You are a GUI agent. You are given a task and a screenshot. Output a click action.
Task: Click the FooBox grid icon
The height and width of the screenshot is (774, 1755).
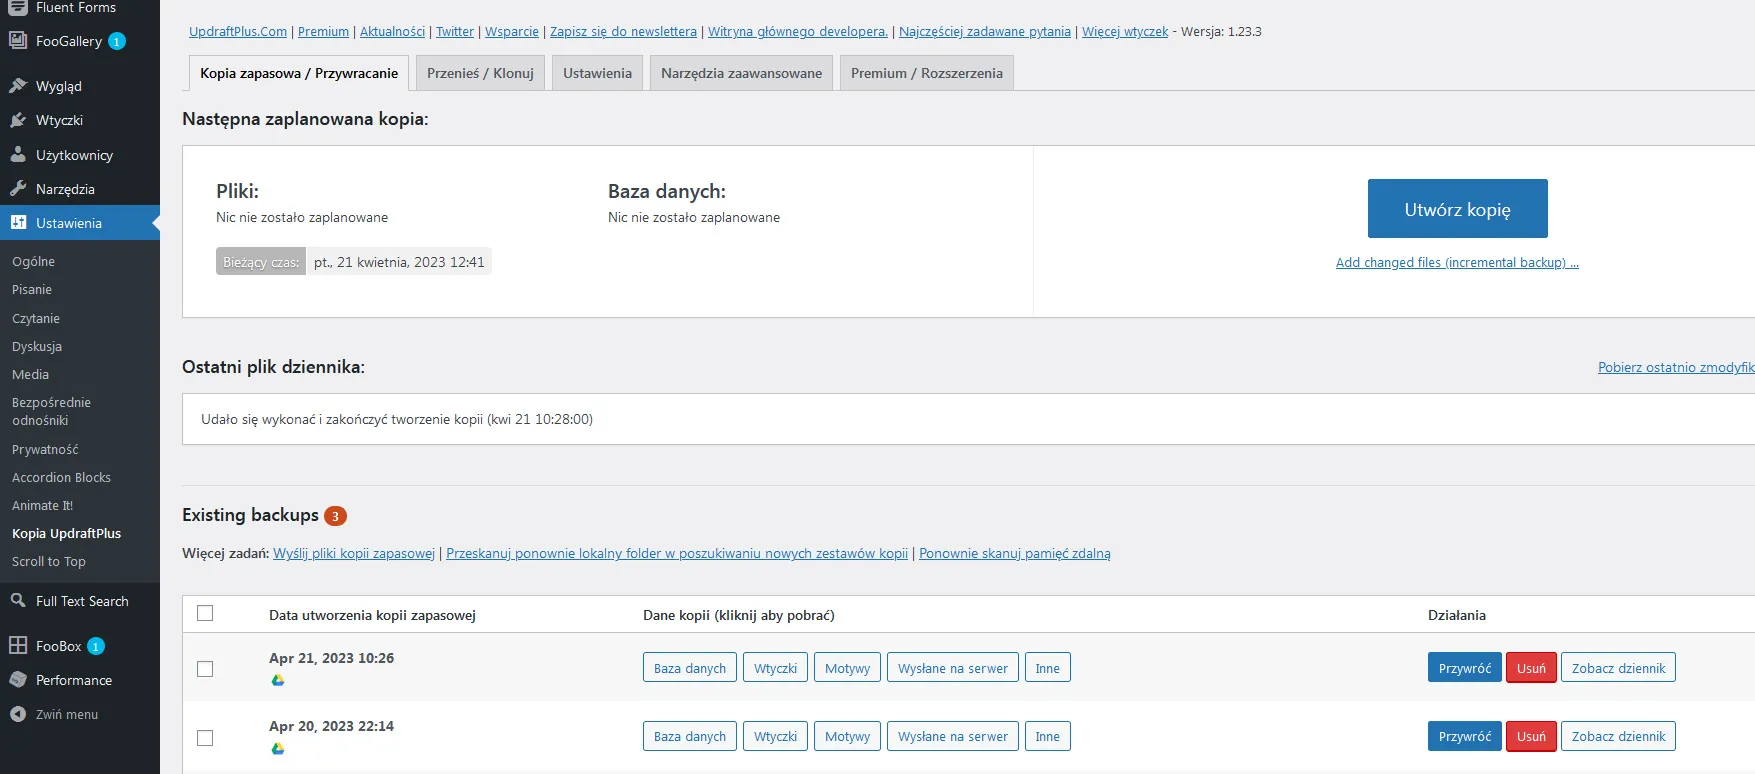[18, 646]
